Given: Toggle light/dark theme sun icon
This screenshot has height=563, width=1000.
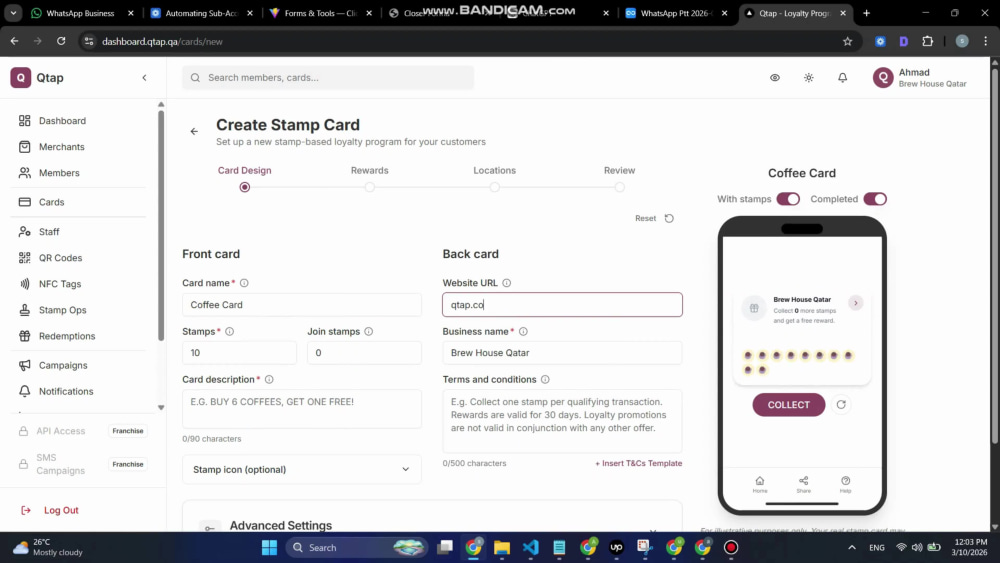Looking at the screenshot, I should tap(808, 78).
